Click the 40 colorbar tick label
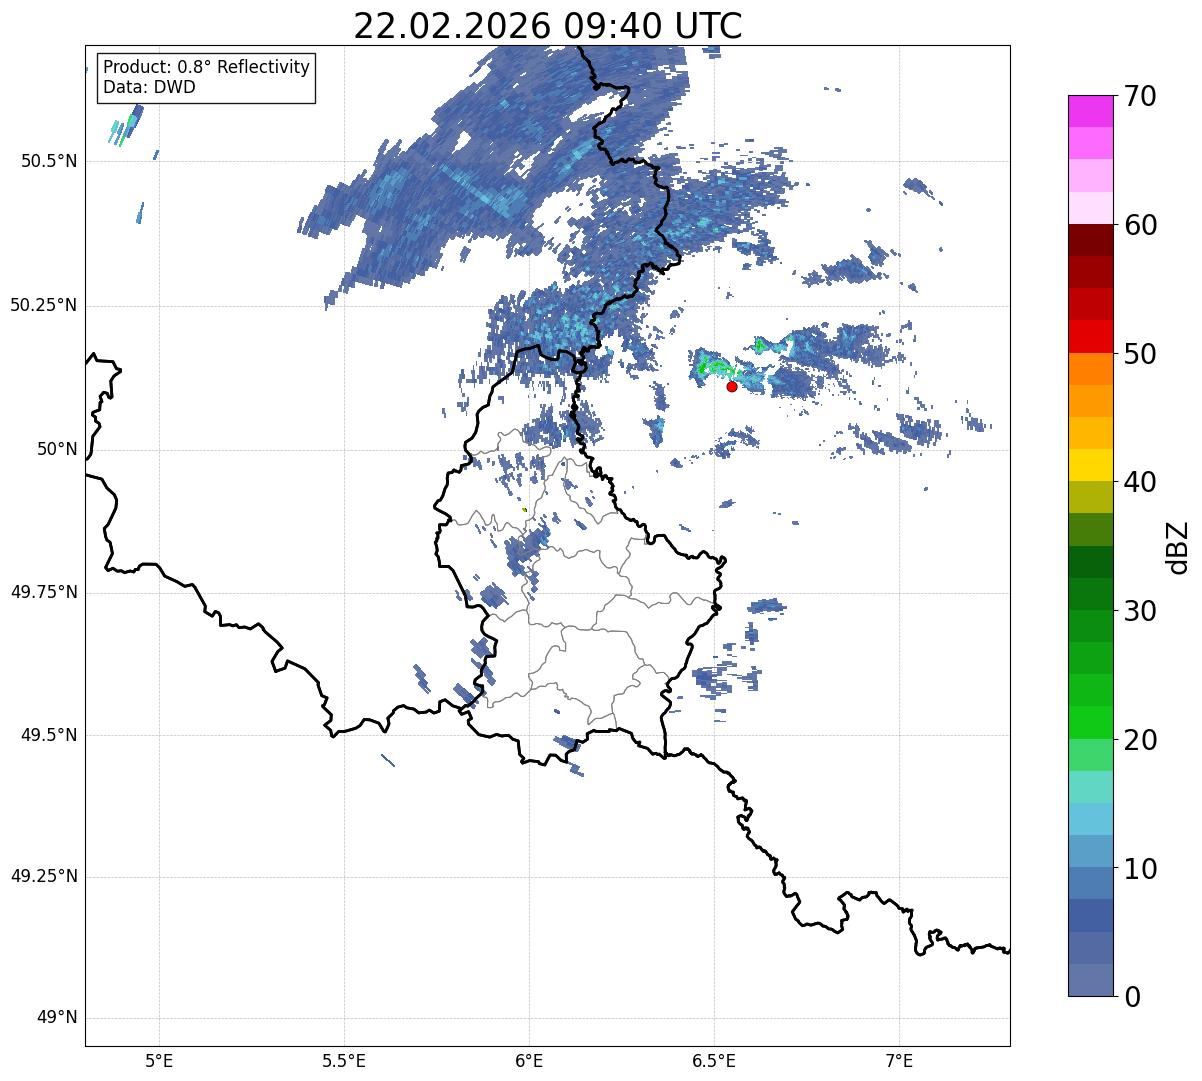Screen dimensions: 1202x1081 tap(1140, 482)
